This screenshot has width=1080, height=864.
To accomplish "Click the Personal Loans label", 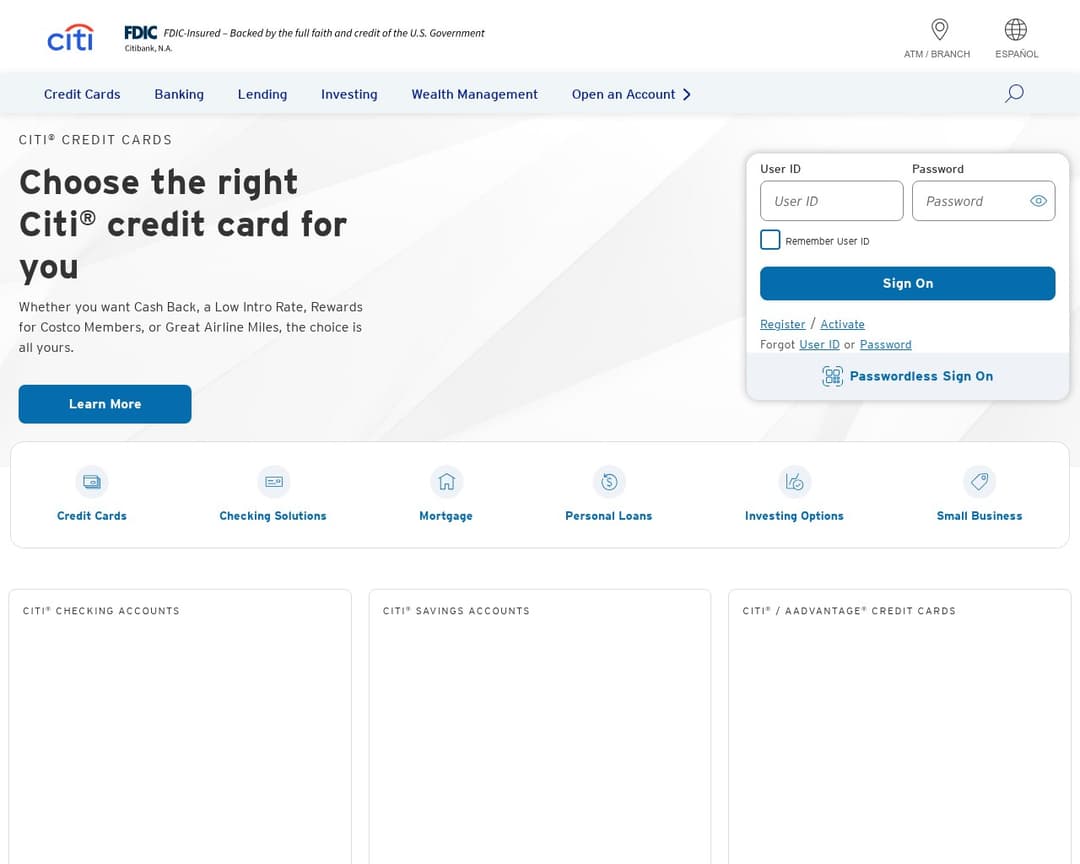I will tap(608, 516).
